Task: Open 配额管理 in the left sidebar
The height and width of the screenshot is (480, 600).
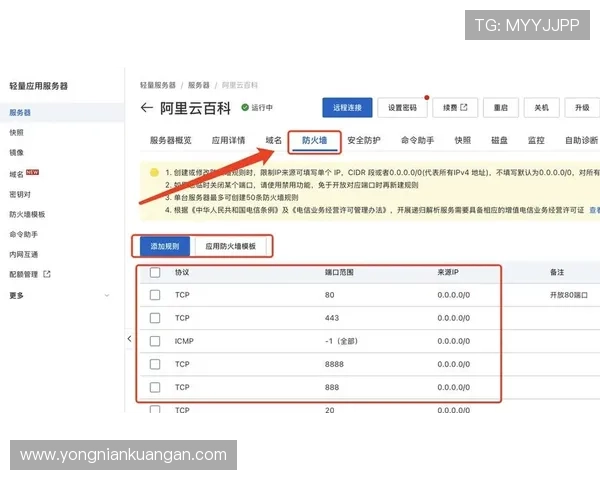Action: click(24, 274)
